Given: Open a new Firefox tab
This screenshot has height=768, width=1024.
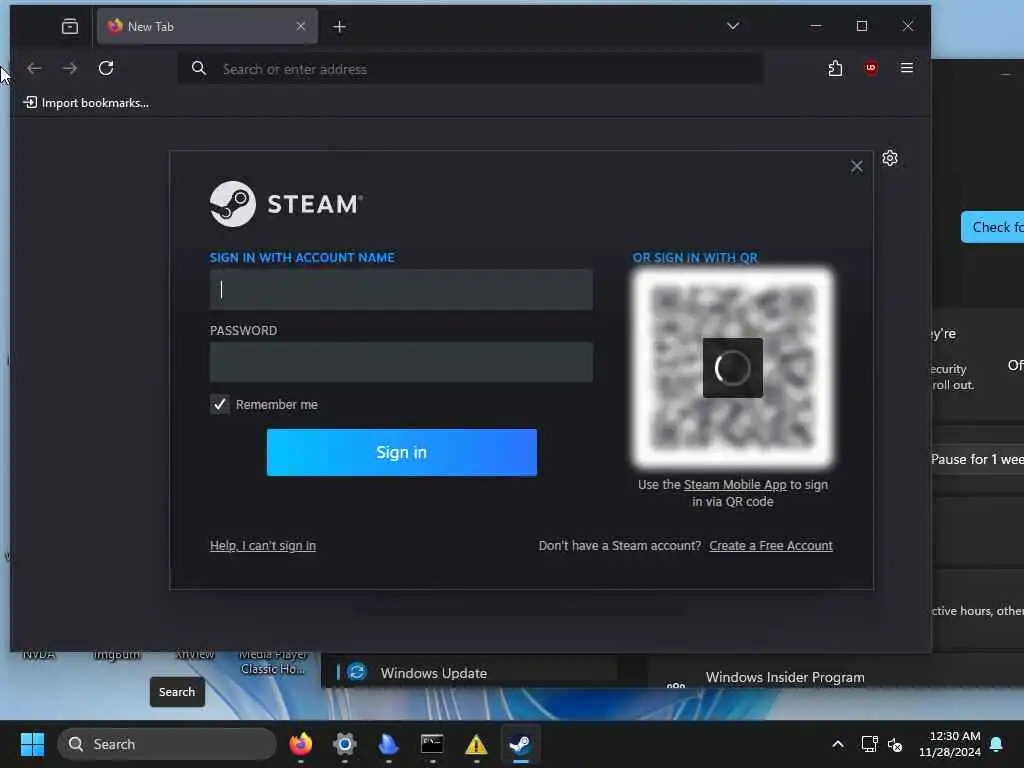Looking at the screenshot, I should [340, 27].
